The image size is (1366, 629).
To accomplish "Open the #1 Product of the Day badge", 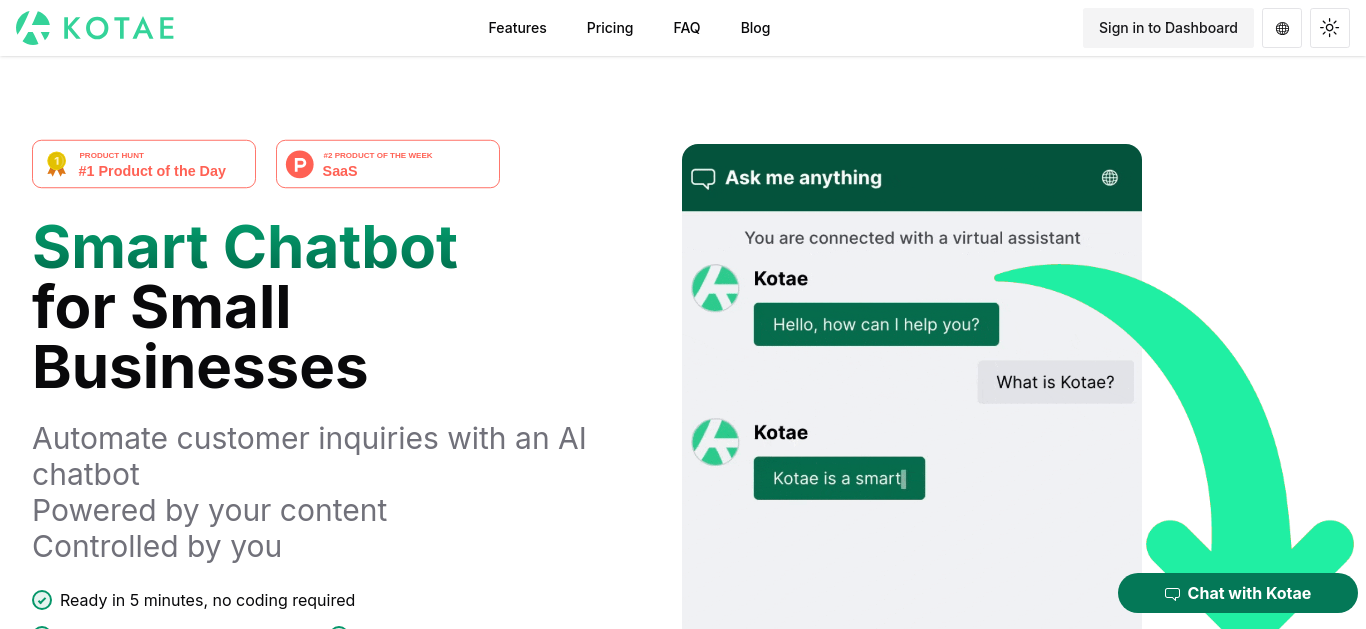I will pyautogui.click(x=144, y=164).
